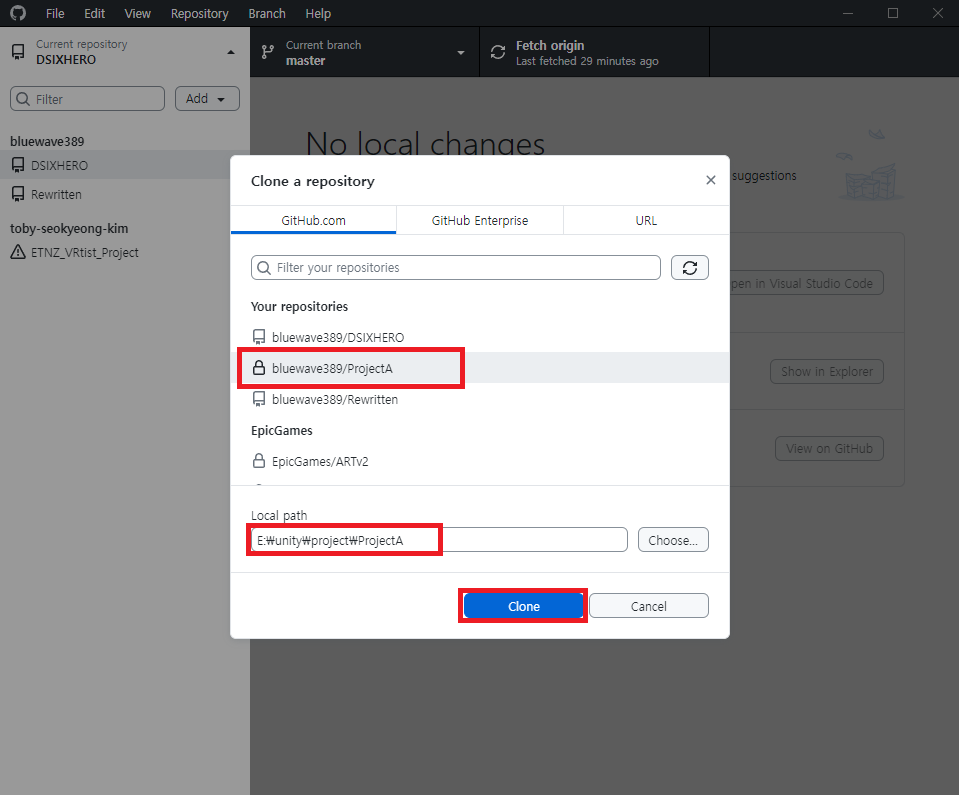Refresh the repository list with refresh icon
The height and width of the screenshot is (795, 959).
pyautogui.click(x=690, y=267)
